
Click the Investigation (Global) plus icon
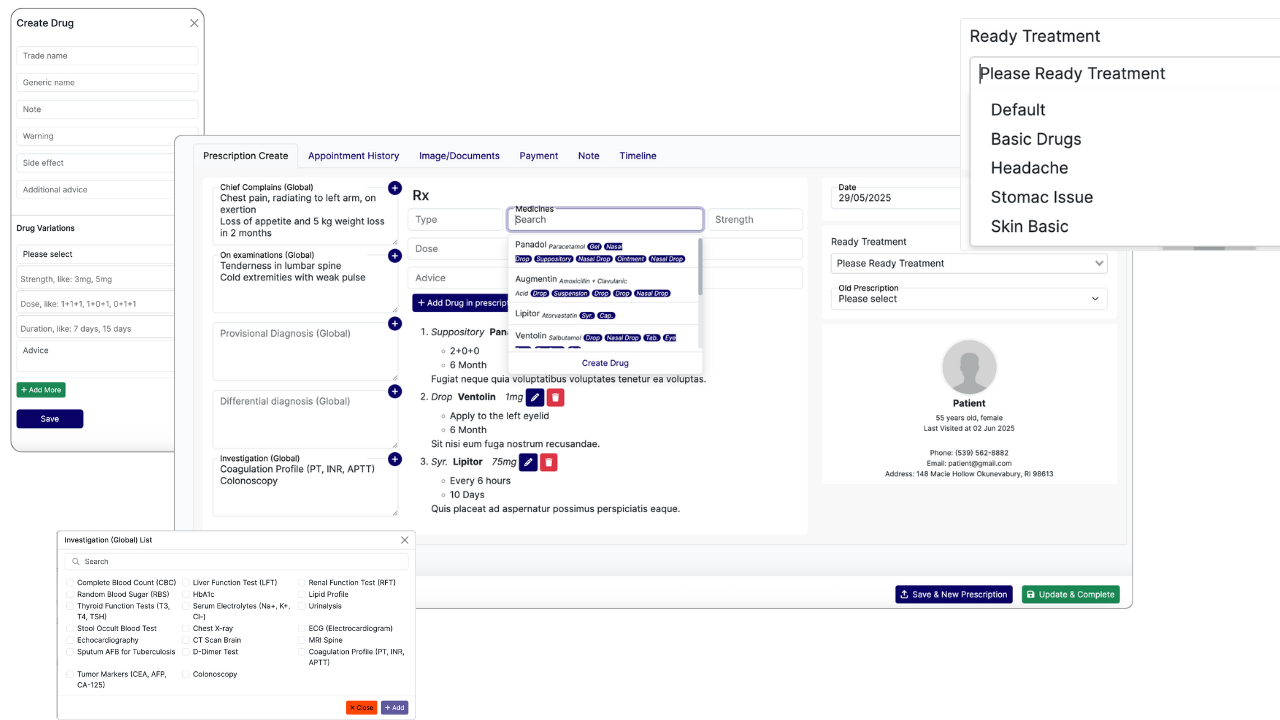pyautogui.click(x=395, y=459)
